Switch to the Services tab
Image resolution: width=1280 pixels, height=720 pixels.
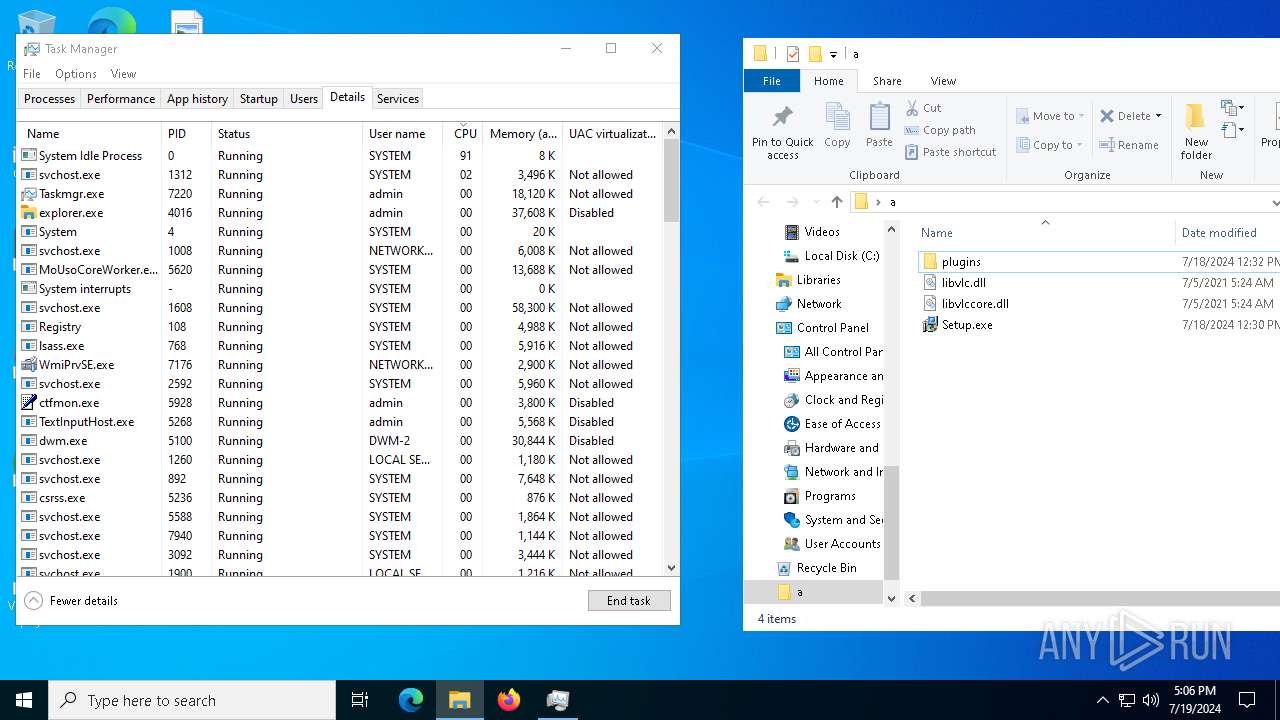click(397, 99)
